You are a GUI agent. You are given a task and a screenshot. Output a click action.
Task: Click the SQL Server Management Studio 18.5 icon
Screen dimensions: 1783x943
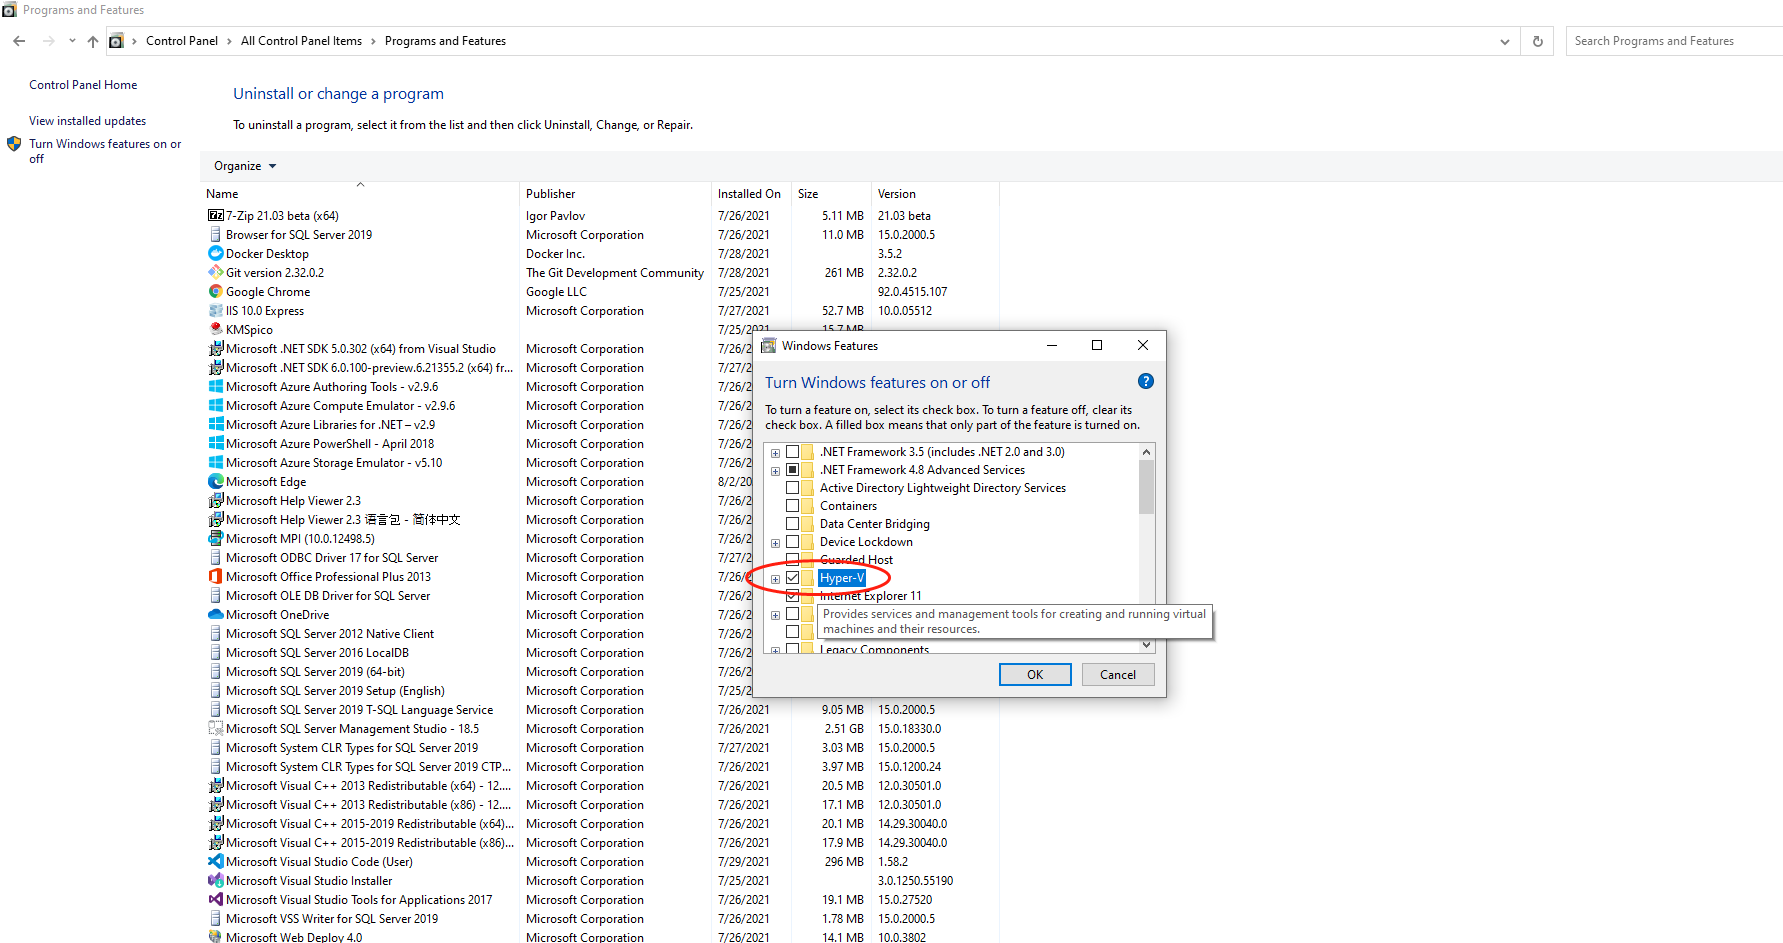coord(215,728)
